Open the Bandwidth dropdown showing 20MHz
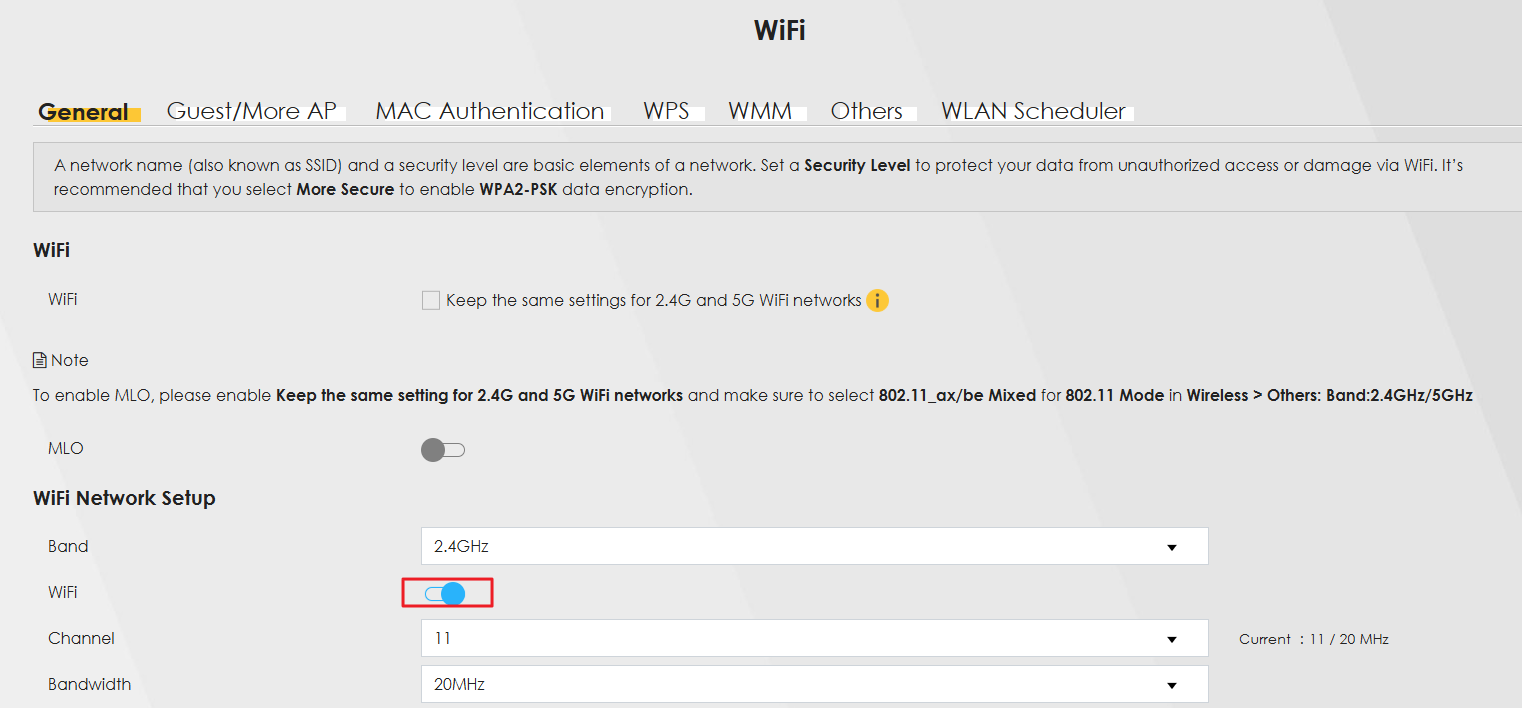This screenshot has width=1522, height=708. tap(815, 684)
